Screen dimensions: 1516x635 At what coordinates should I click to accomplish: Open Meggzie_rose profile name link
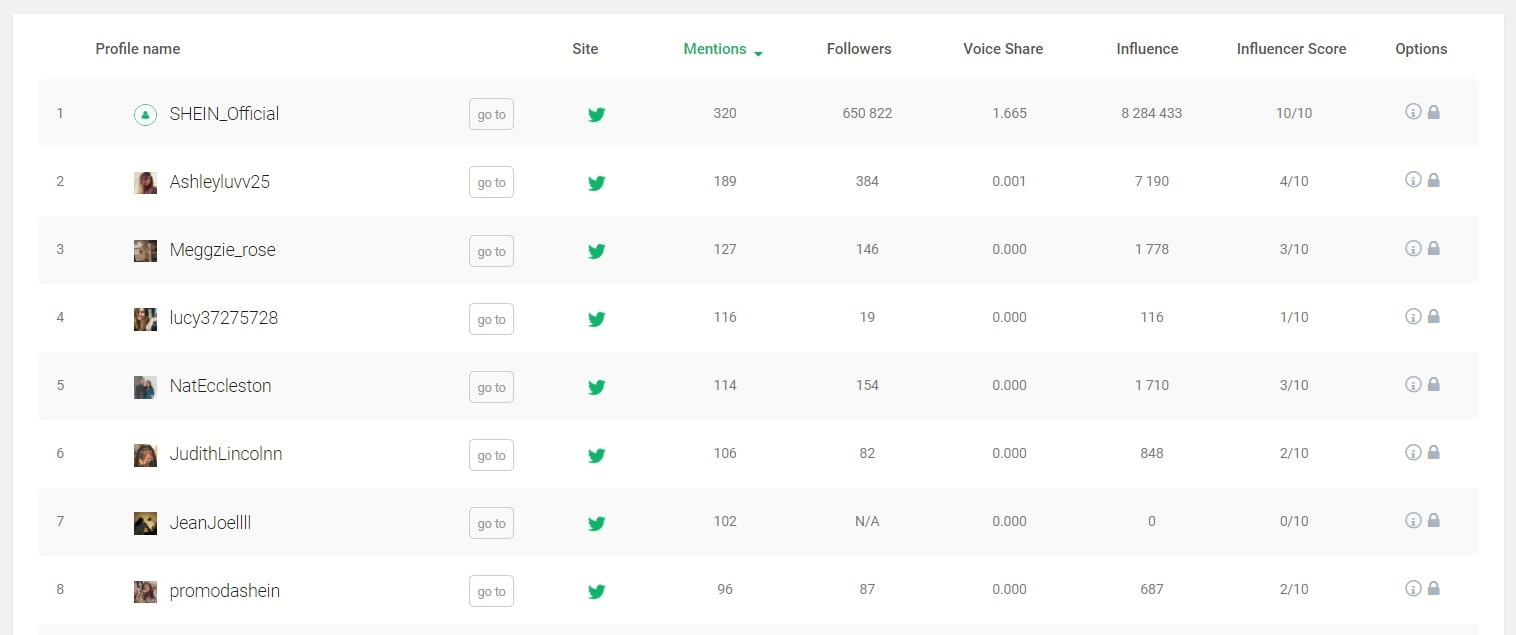(222, 250)
